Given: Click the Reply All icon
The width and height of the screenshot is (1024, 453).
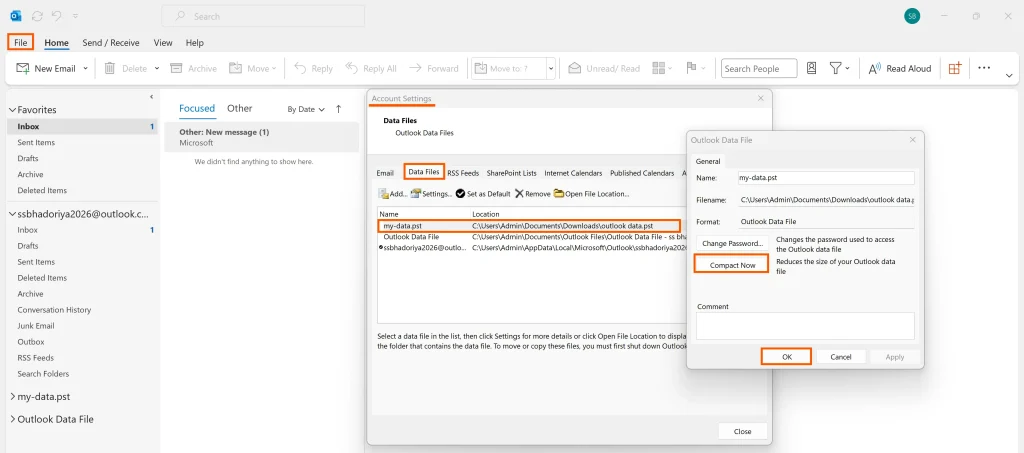Looking at the screenshot, I should pos(352,68).
